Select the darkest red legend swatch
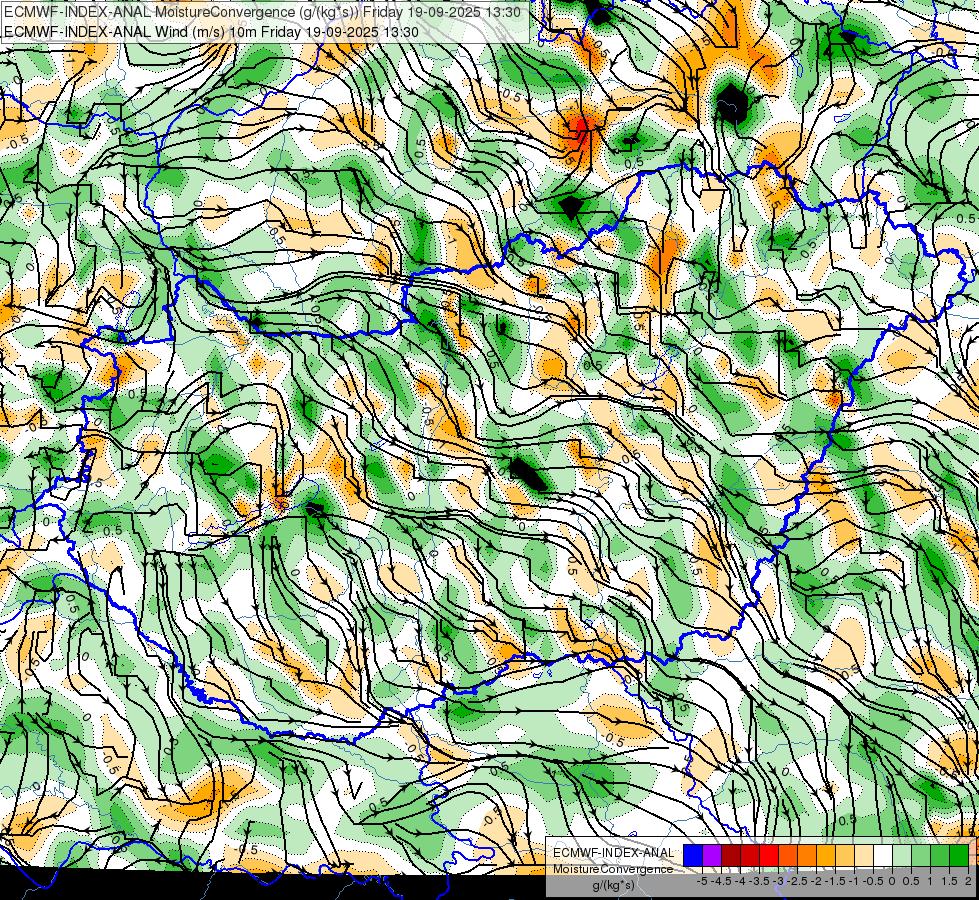Image resolution: width=979 pixels, height=900 pixels. point(731,855)
